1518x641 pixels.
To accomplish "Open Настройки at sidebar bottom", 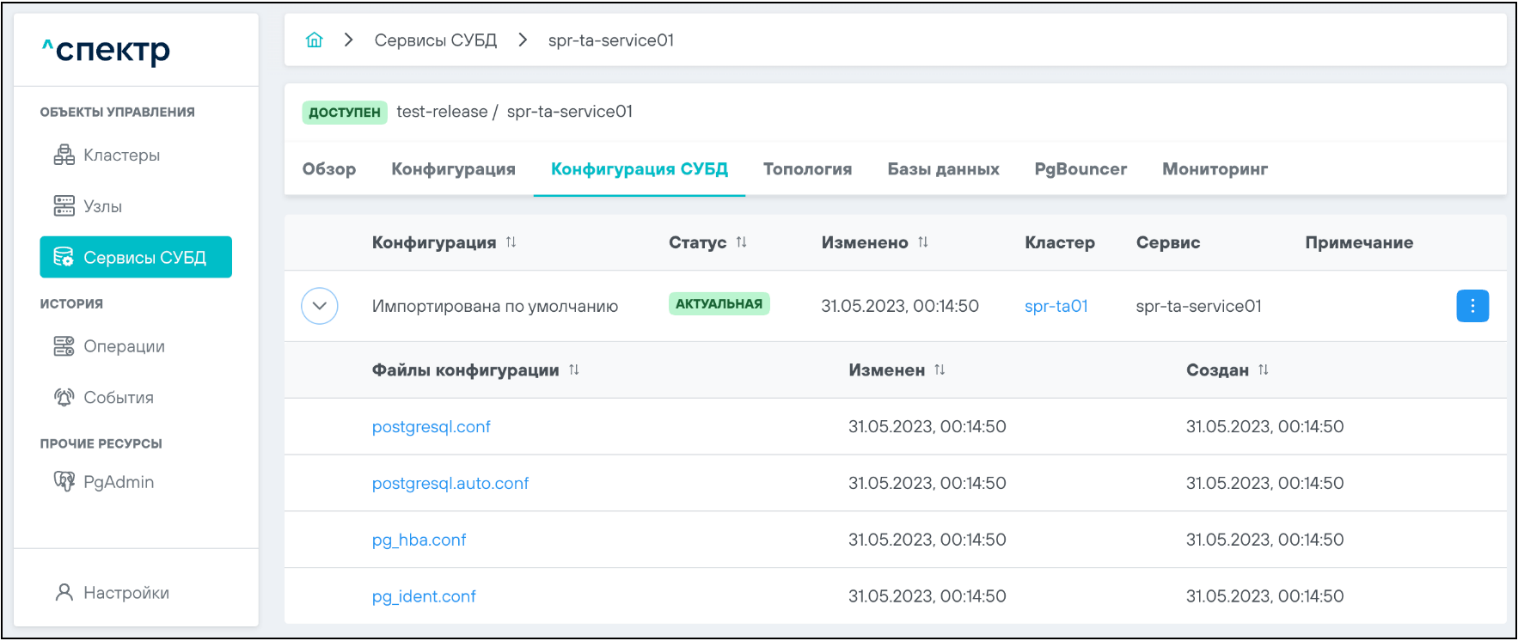I will pyautogui.click(x=112, y=592).
